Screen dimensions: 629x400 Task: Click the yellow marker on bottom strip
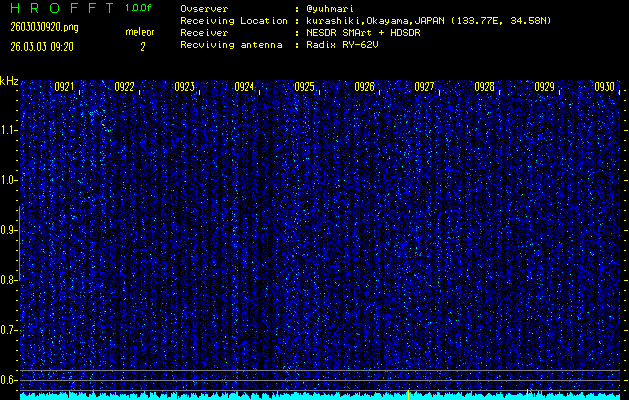click(408, 394)
